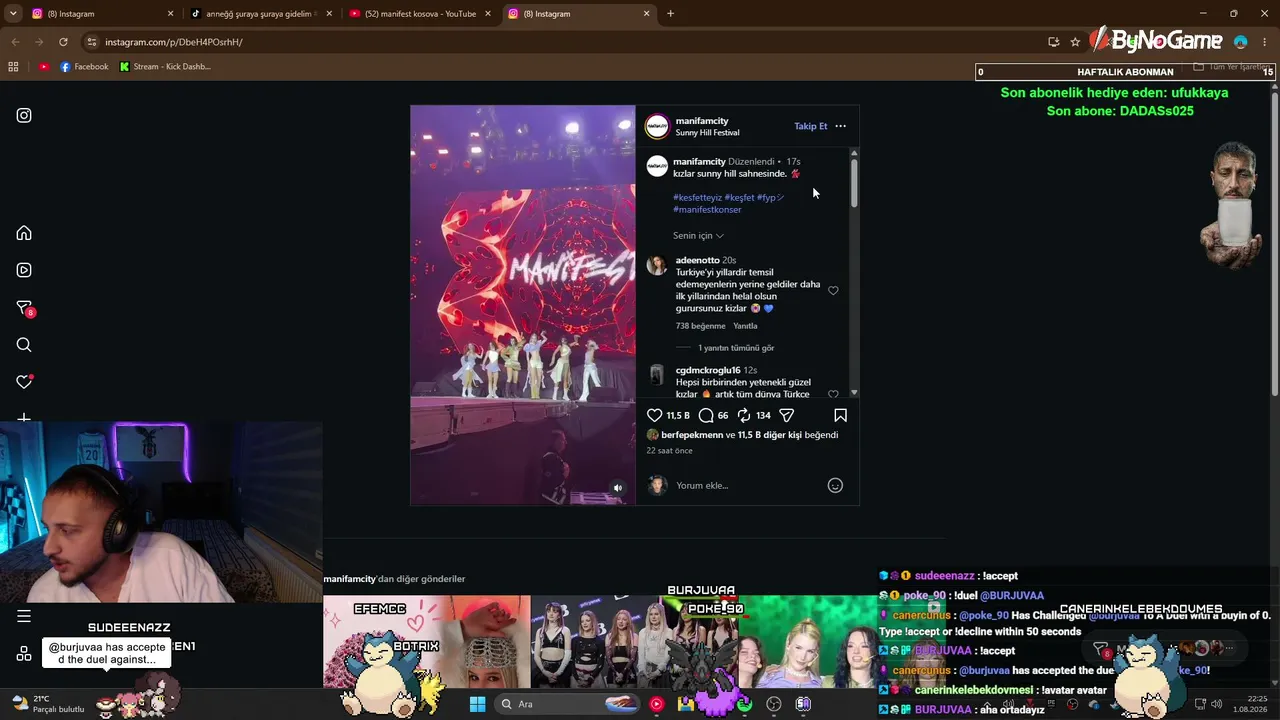Open Instagram home via the logo icon
This screenshot has width=1280, height=720.
[24, 115]
